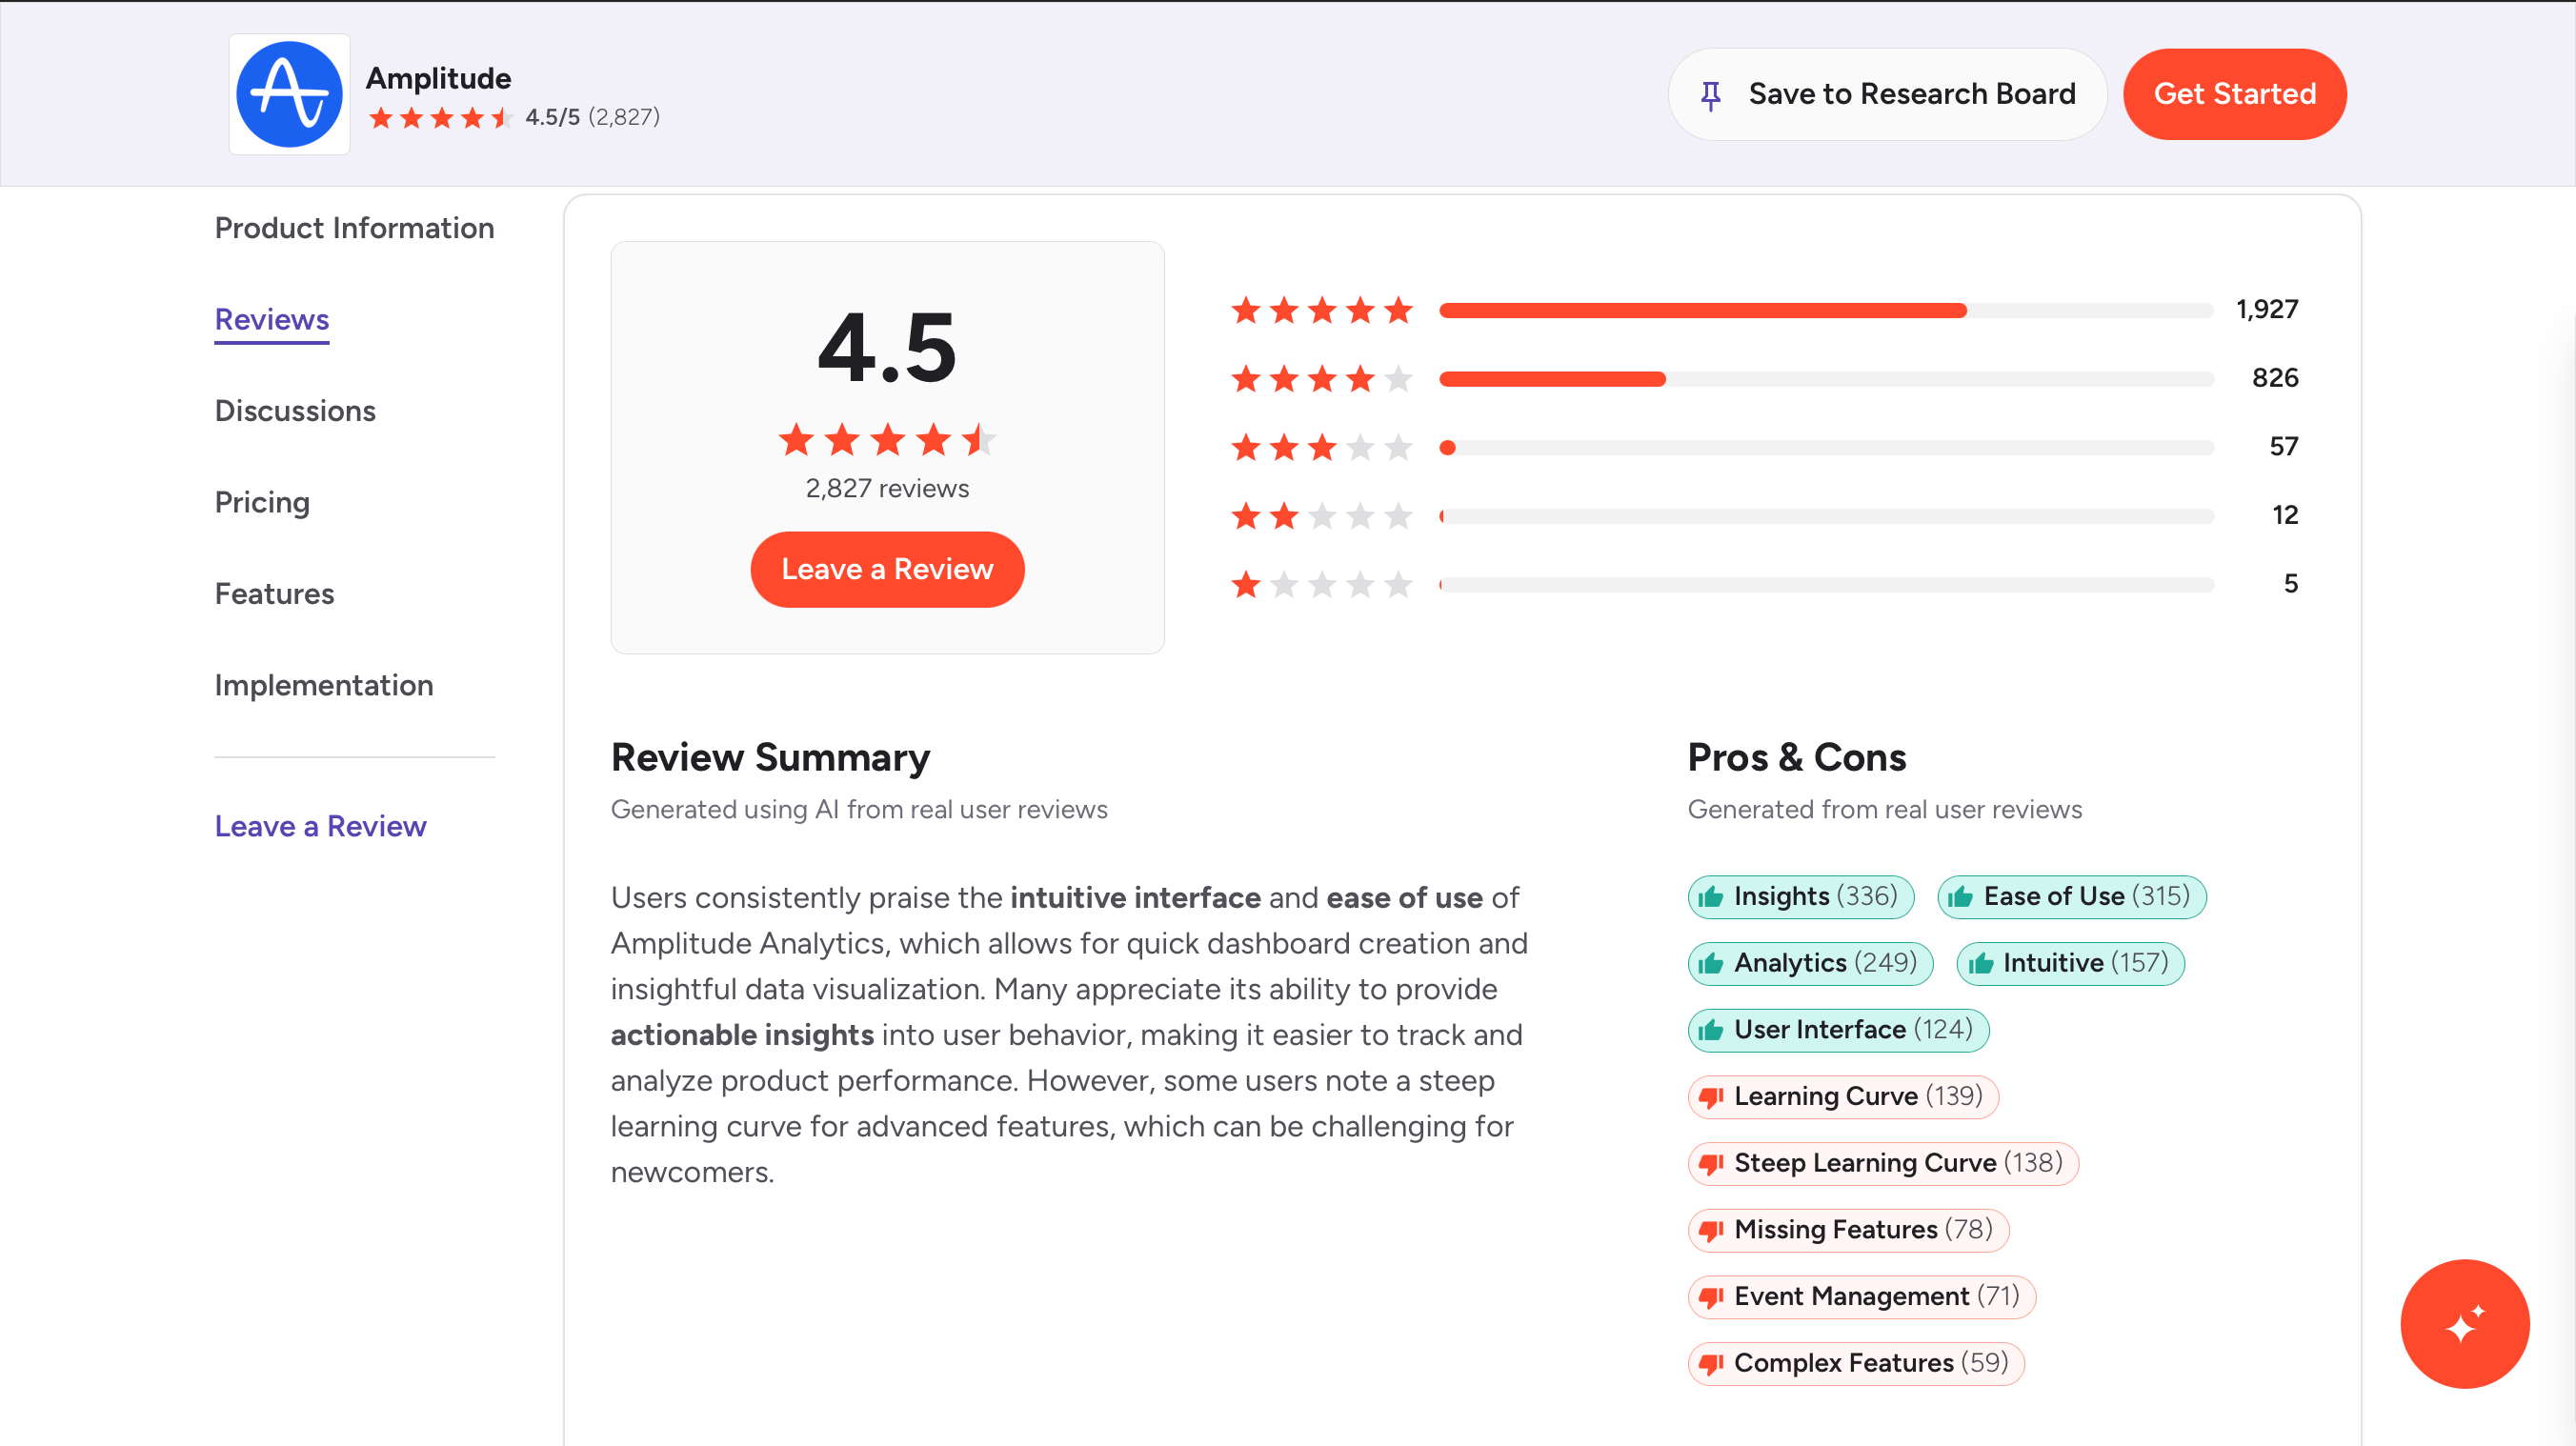The height and width of the screenshot is (1446, 2576).
Task: Select the Steep Learning Curve con tag
Action: (x=1883, y=1163)
